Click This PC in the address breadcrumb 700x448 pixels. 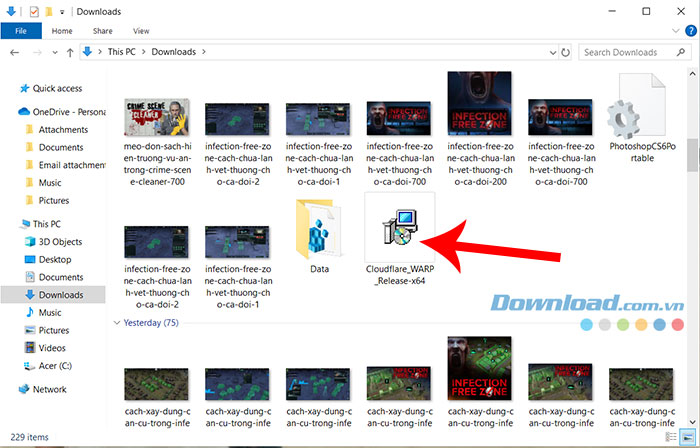(x=128, y=52)
